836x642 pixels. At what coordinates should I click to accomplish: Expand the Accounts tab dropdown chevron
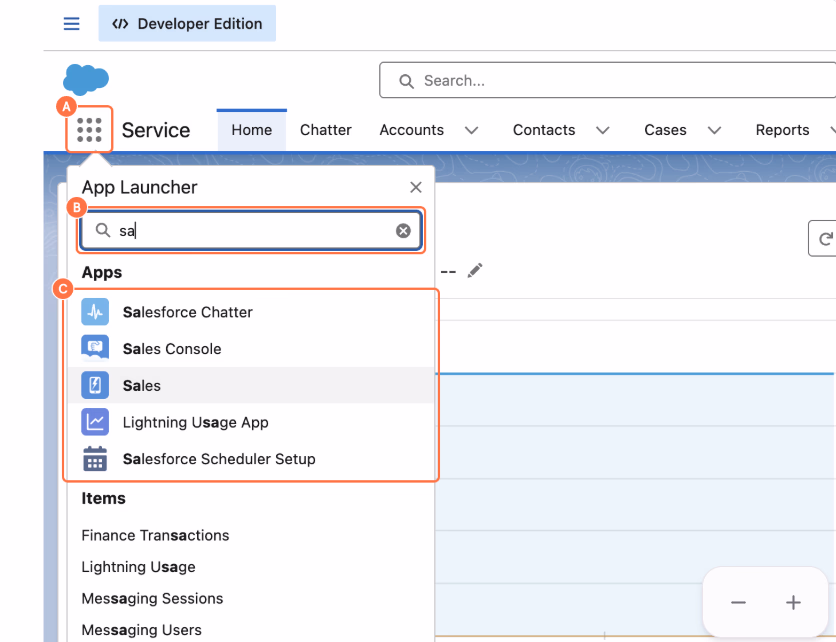coord(471,130)
